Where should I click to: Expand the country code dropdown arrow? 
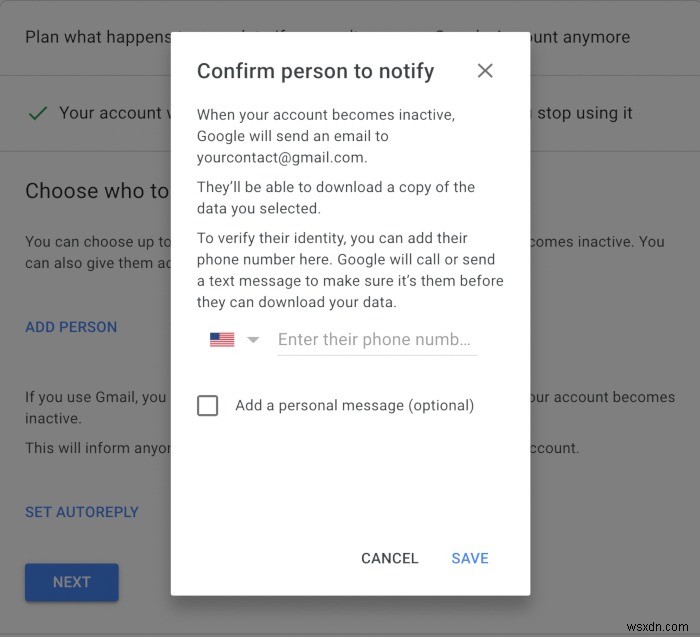point(253,340)
